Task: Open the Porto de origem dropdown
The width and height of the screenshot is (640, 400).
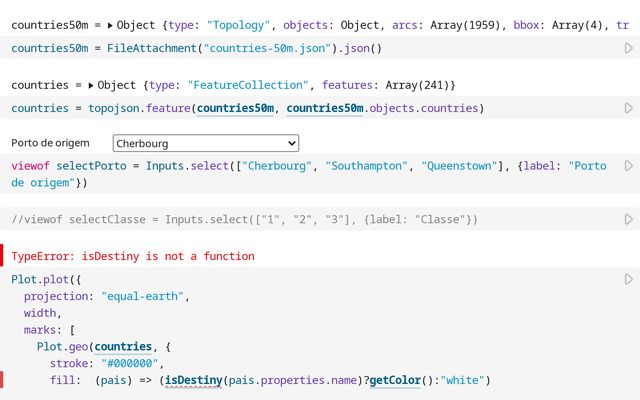Action: [205, 143]
